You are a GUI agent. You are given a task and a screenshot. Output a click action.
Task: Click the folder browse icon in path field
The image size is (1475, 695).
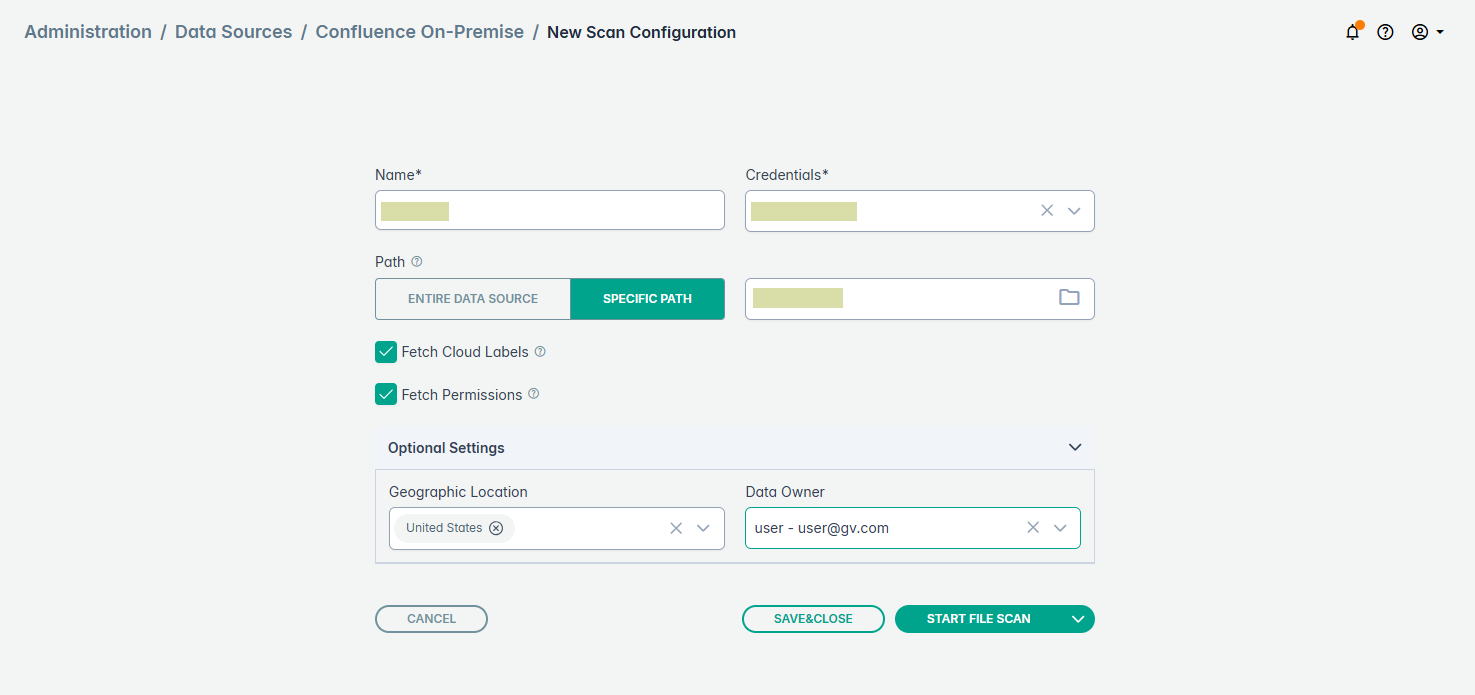click(x=1069, y=298)
